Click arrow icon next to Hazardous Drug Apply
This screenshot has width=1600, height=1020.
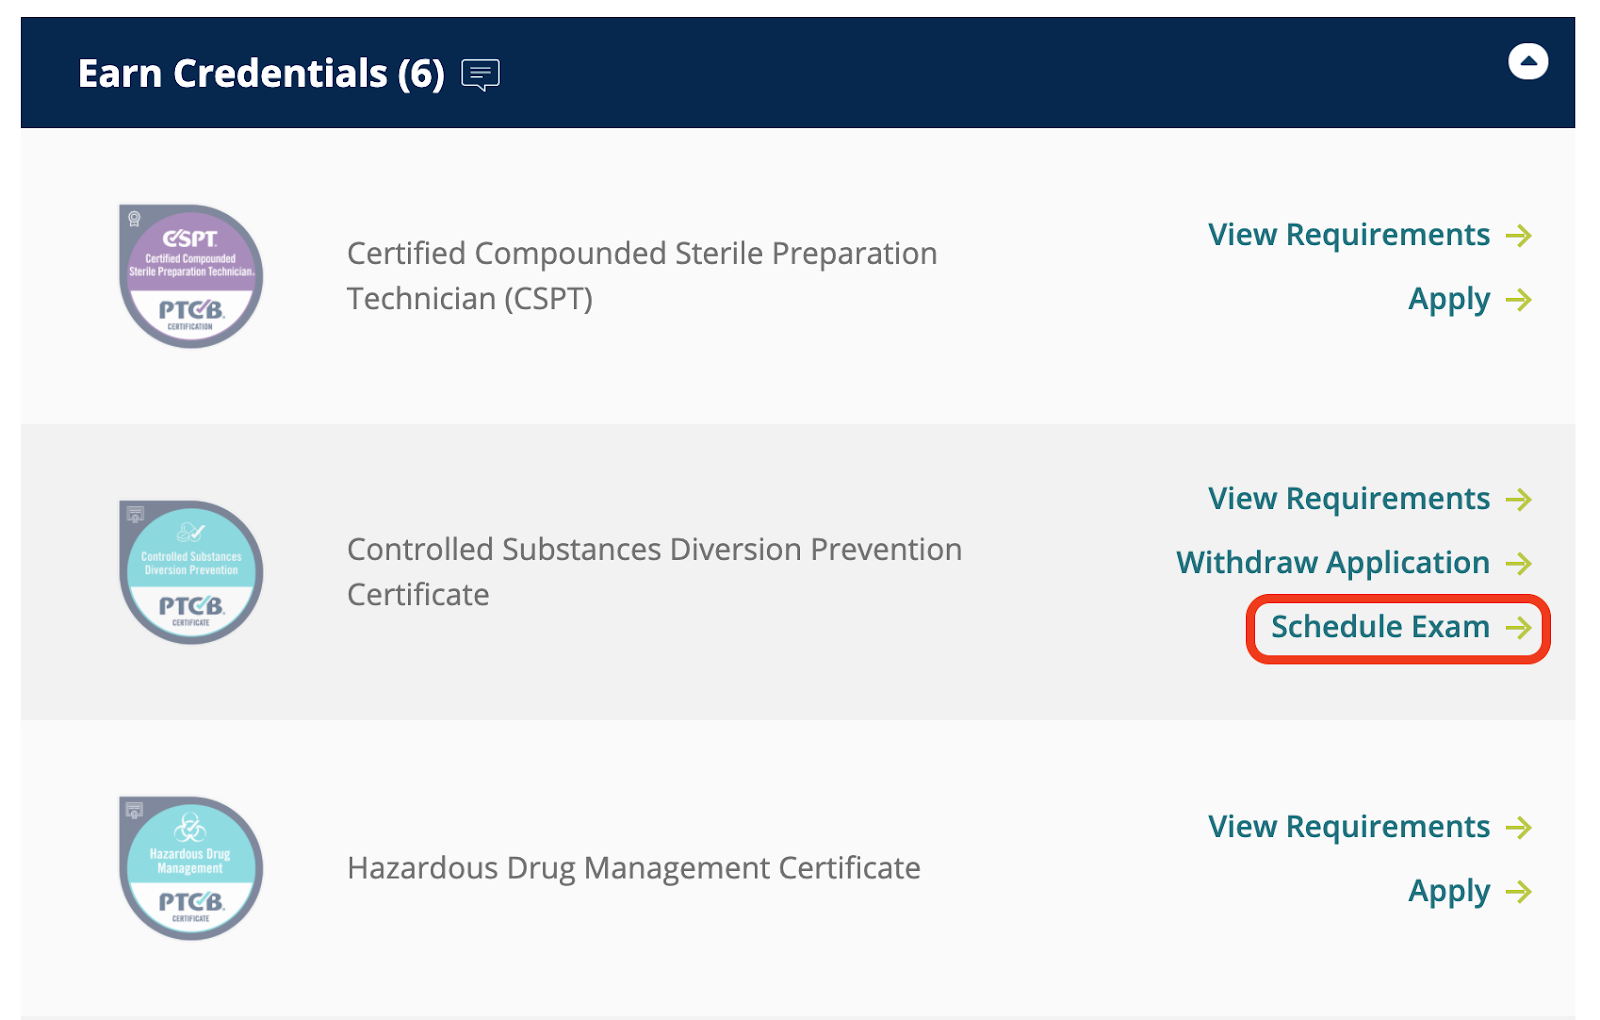pos(1519,891)
